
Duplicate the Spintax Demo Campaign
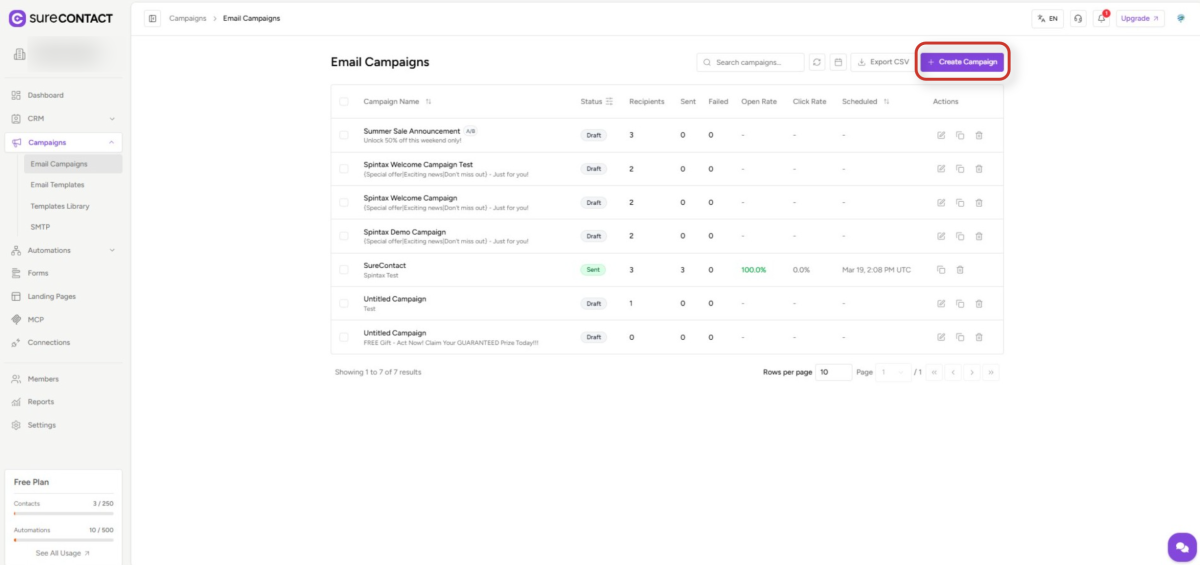pos(960,236)
